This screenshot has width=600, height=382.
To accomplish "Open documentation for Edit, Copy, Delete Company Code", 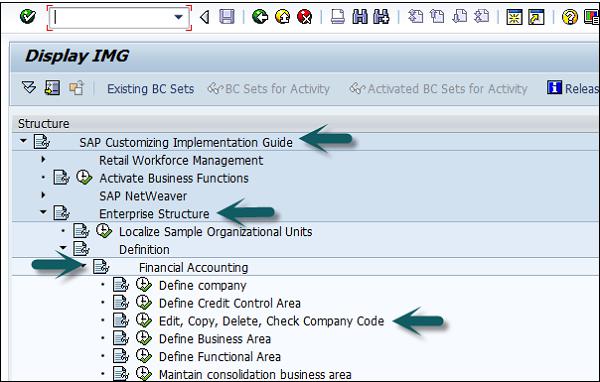I will click(121, 320).
